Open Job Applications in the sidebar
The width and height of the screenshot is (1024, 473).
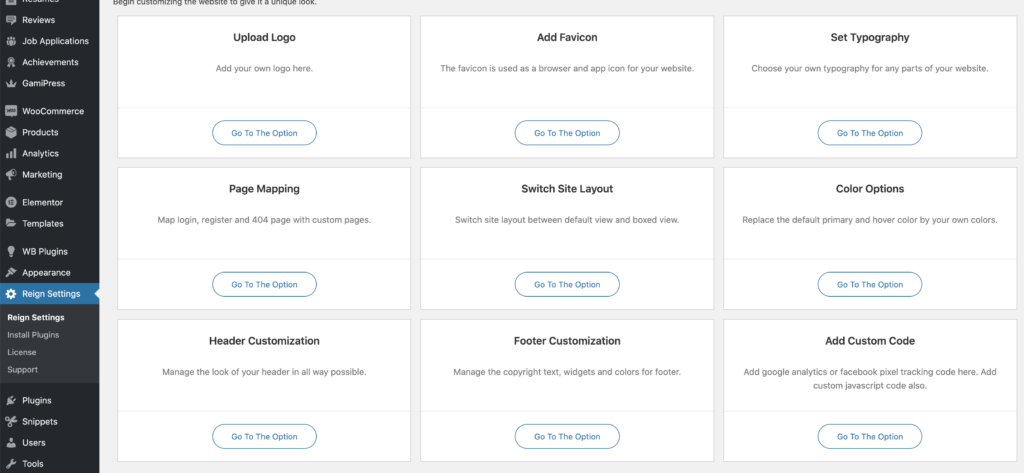pos(55,41)
